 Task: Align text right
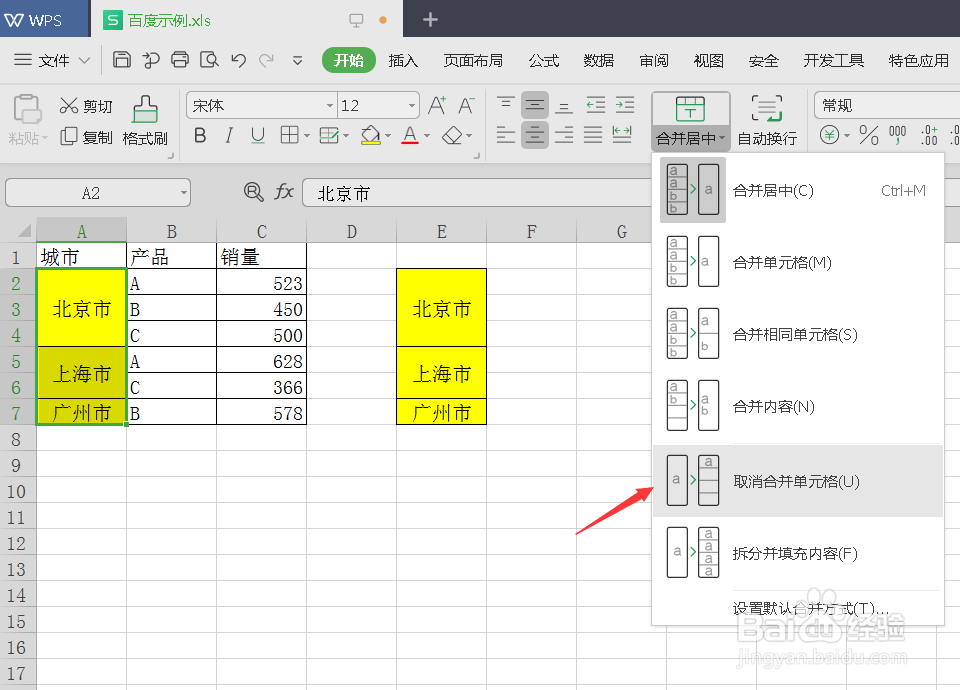564,135
